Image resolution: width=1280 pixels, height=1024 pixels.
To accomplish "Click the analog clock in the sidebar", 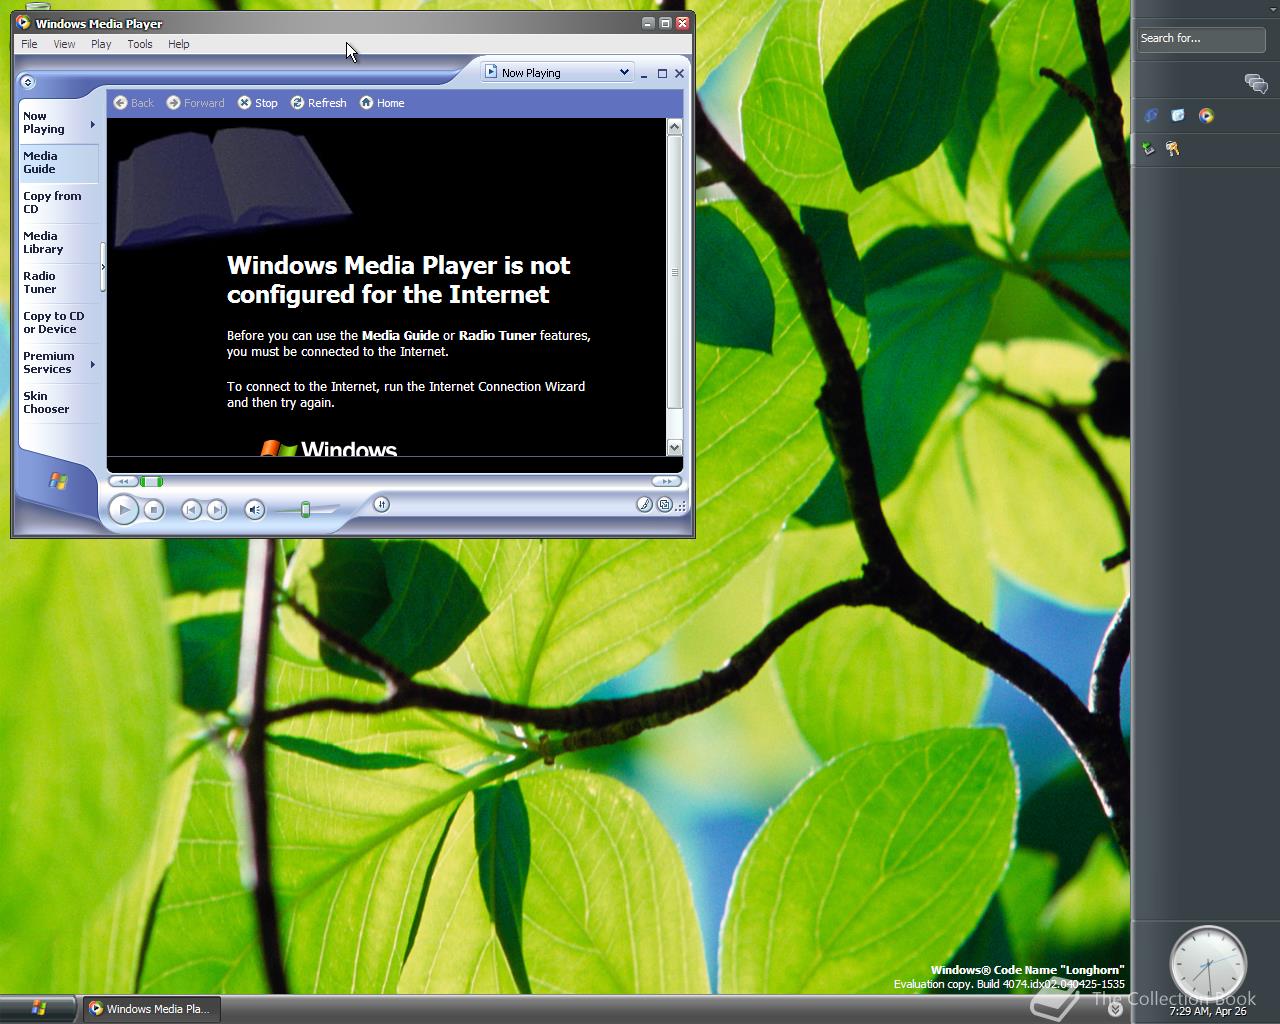I will 1208,964.
